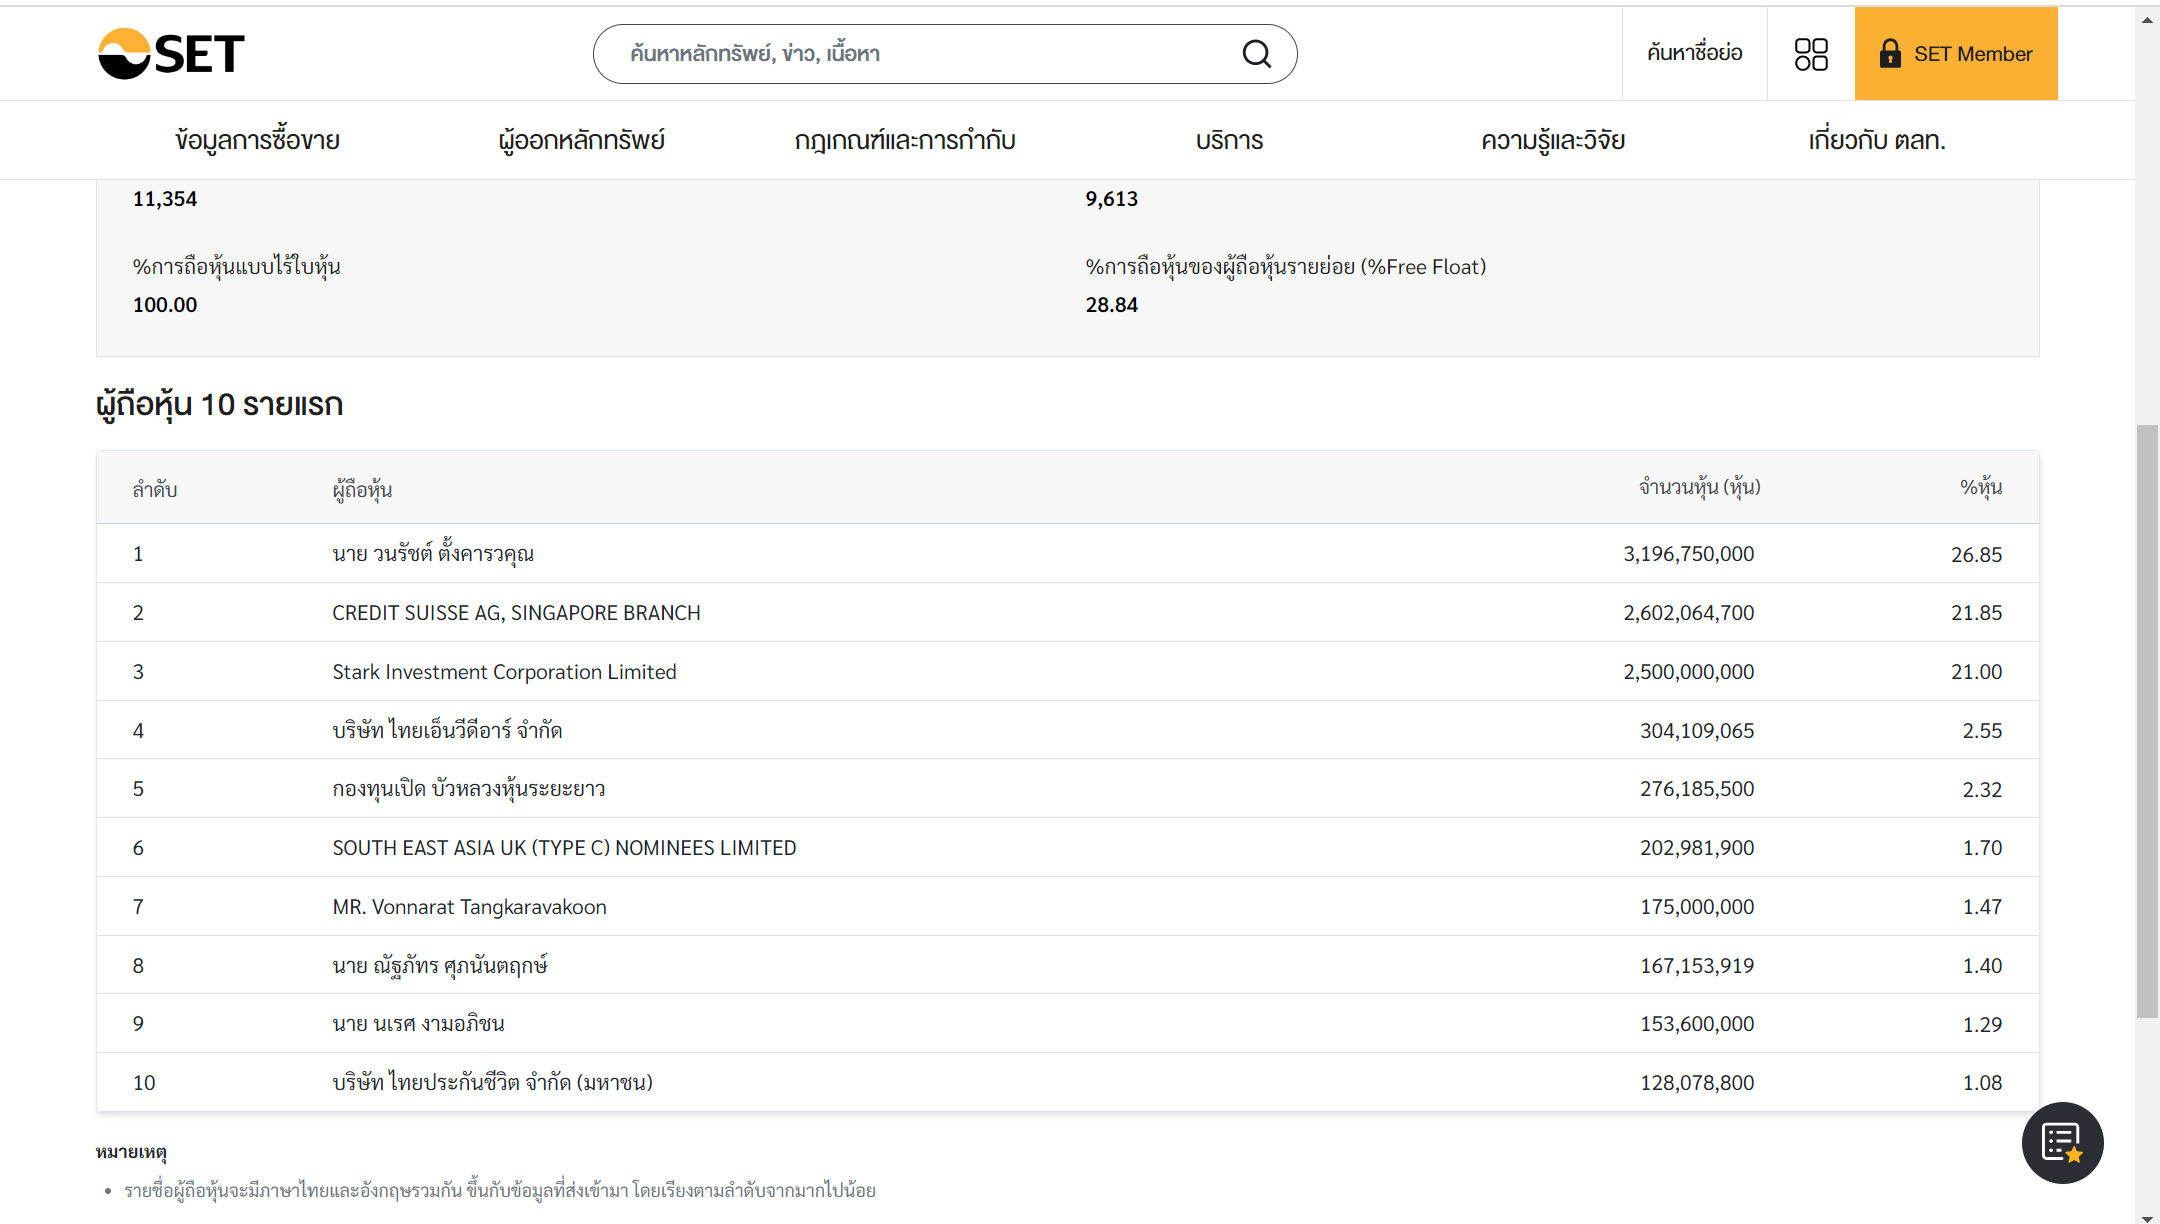2160x1224 pixels.
Task: Click the %หุ้น column header
Action: click(x=1980, y=488)
